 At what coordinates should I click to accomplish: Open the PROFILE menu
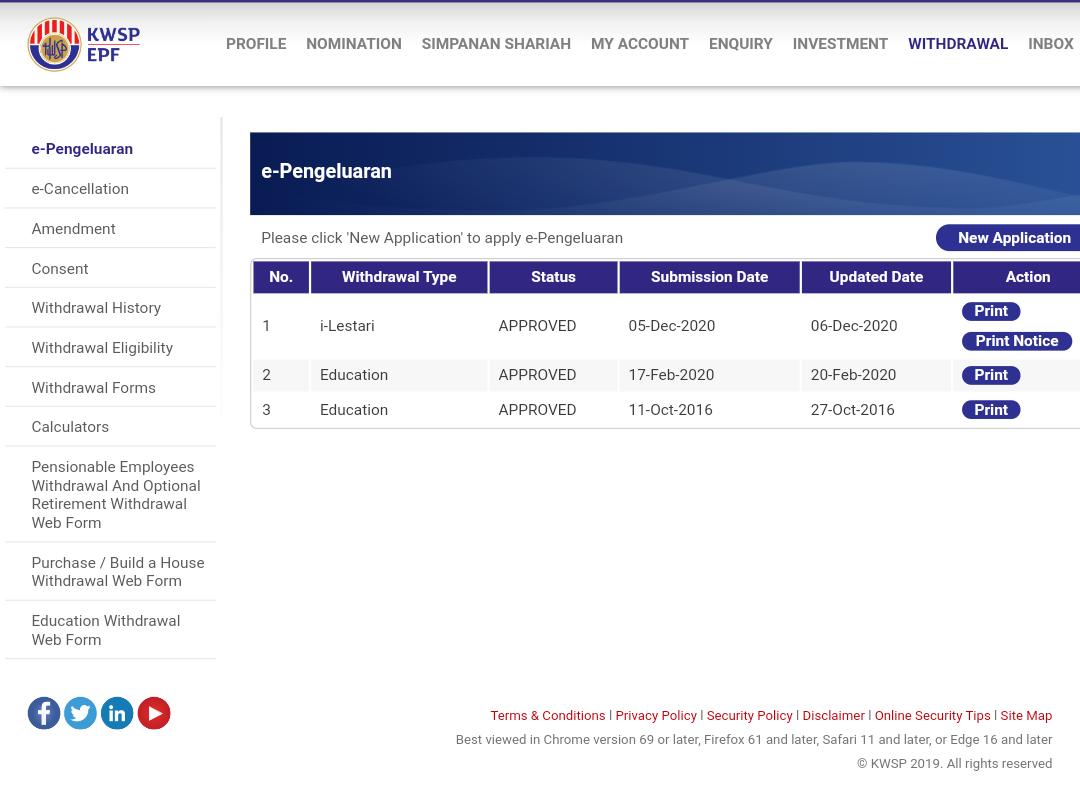256,44
